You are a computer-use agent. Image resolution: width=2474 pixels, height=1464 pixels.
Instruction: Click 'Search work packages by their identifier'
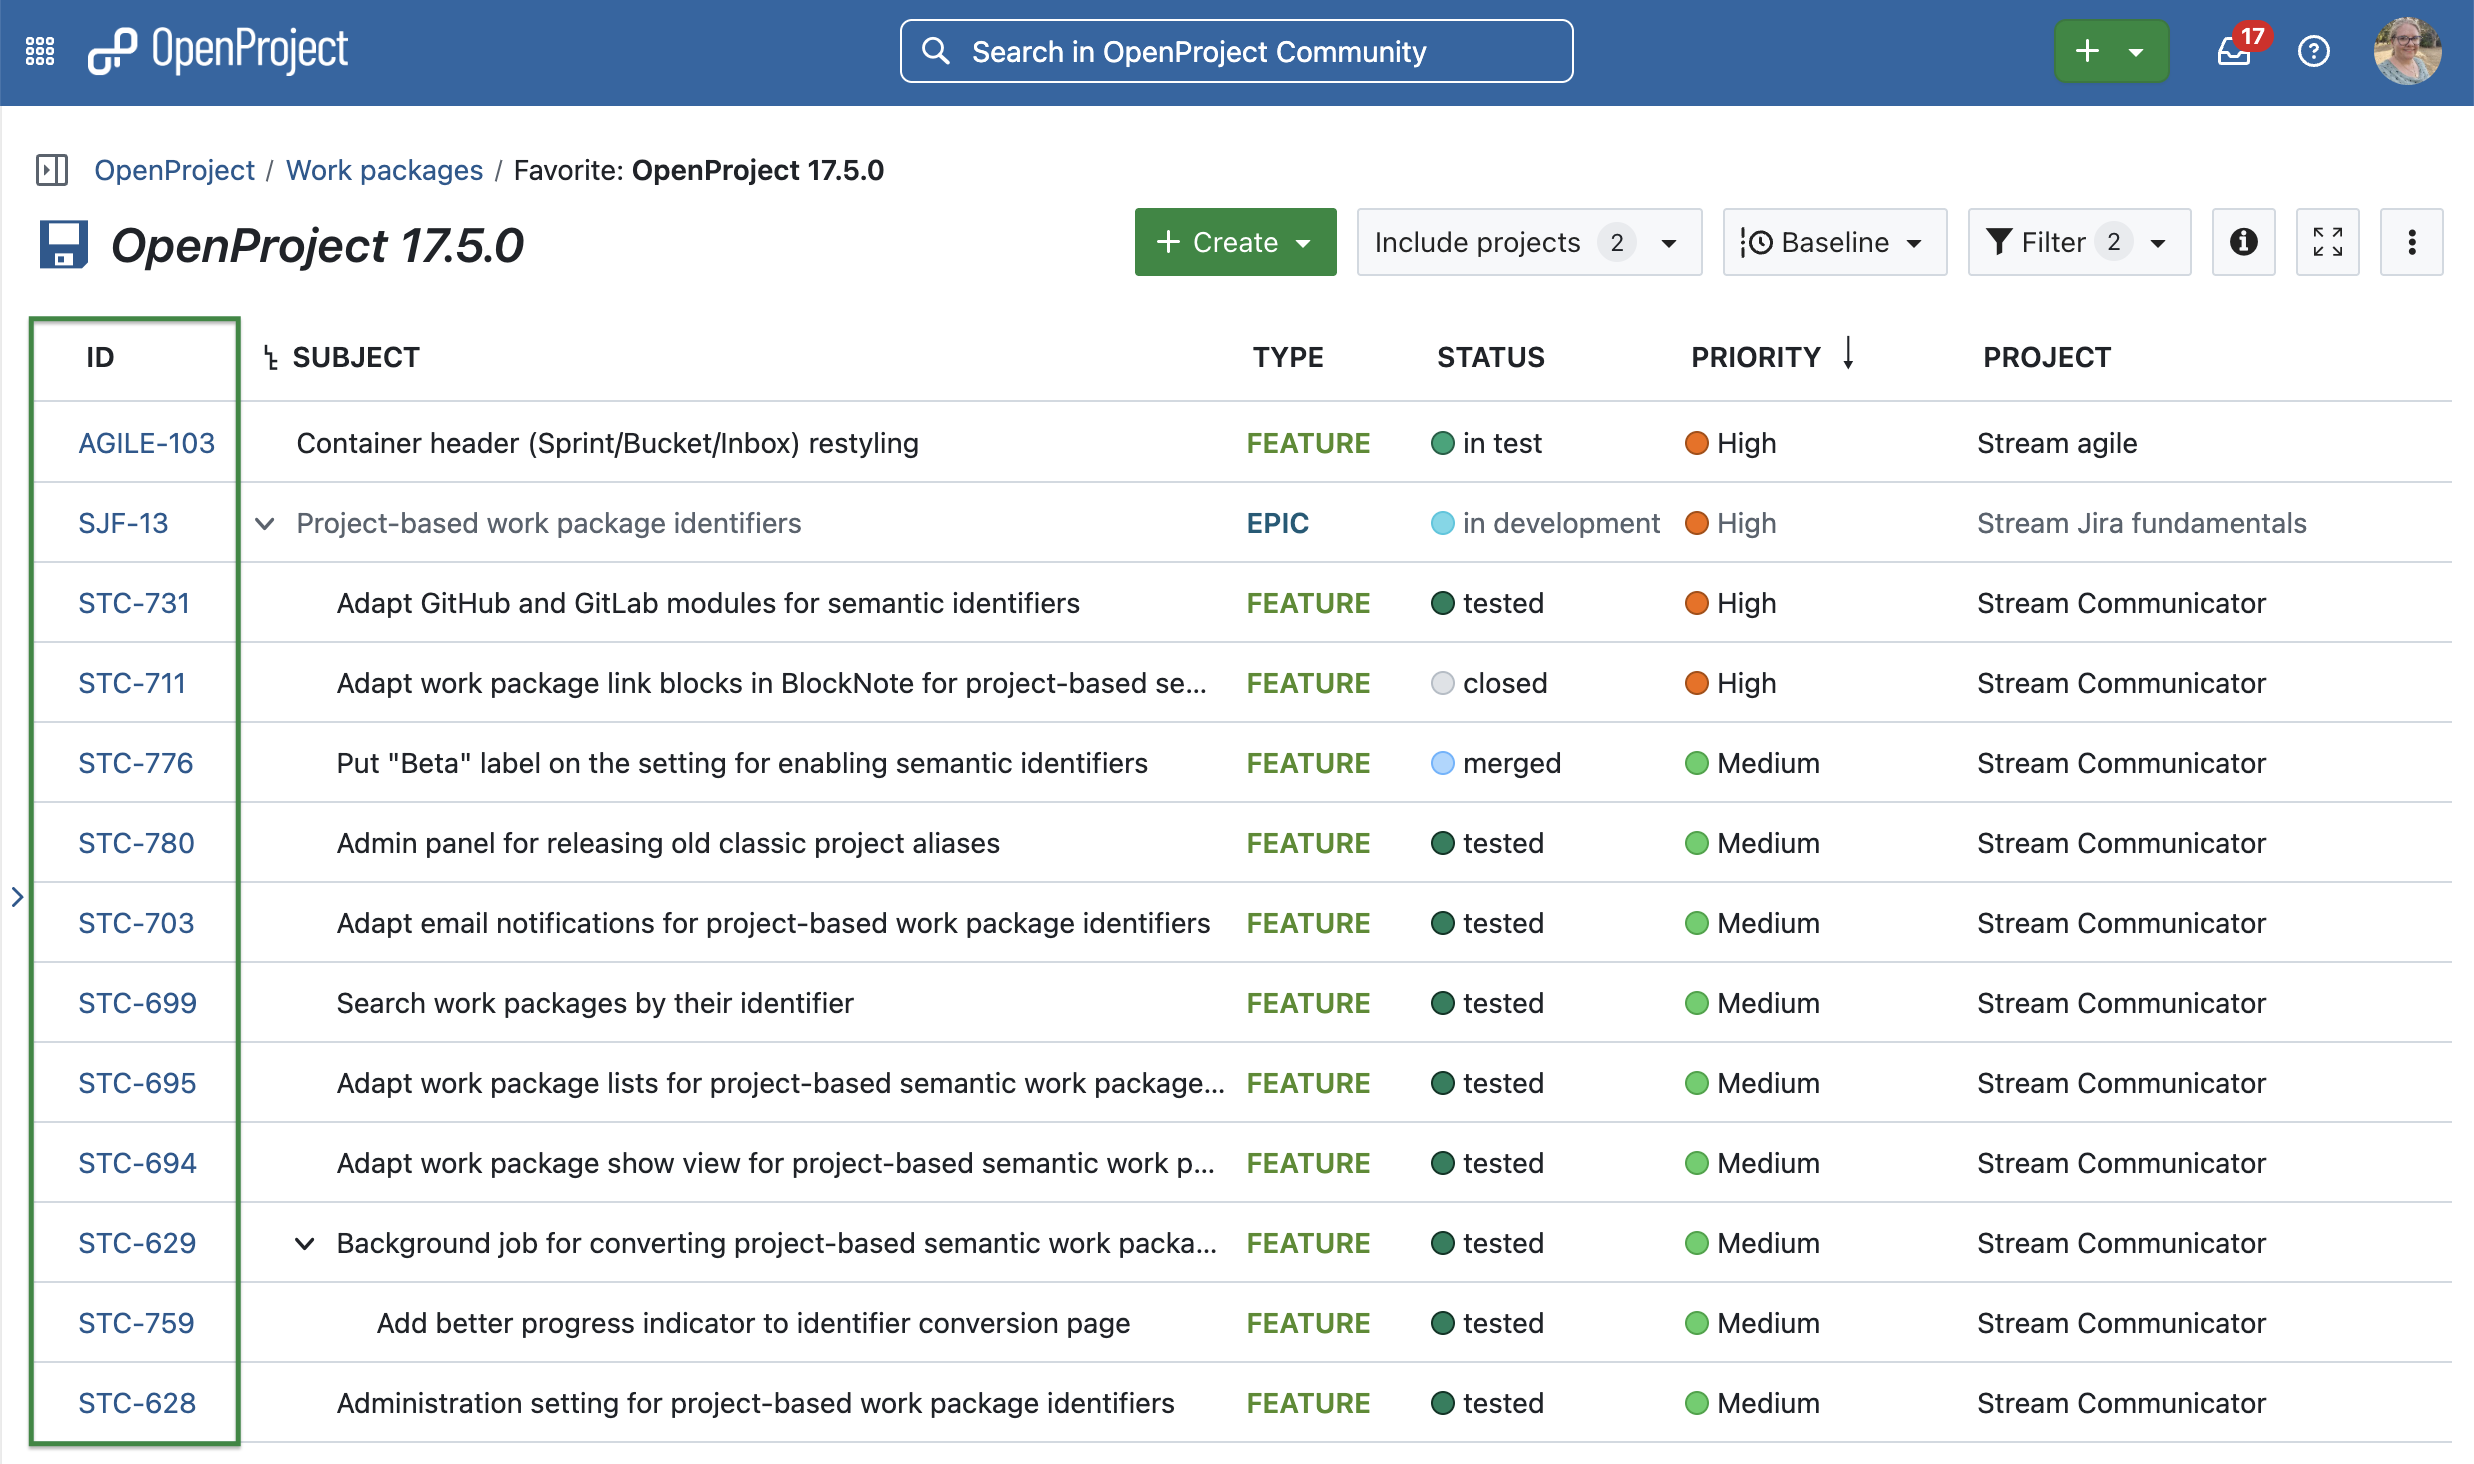click(x=595, y=1003)
